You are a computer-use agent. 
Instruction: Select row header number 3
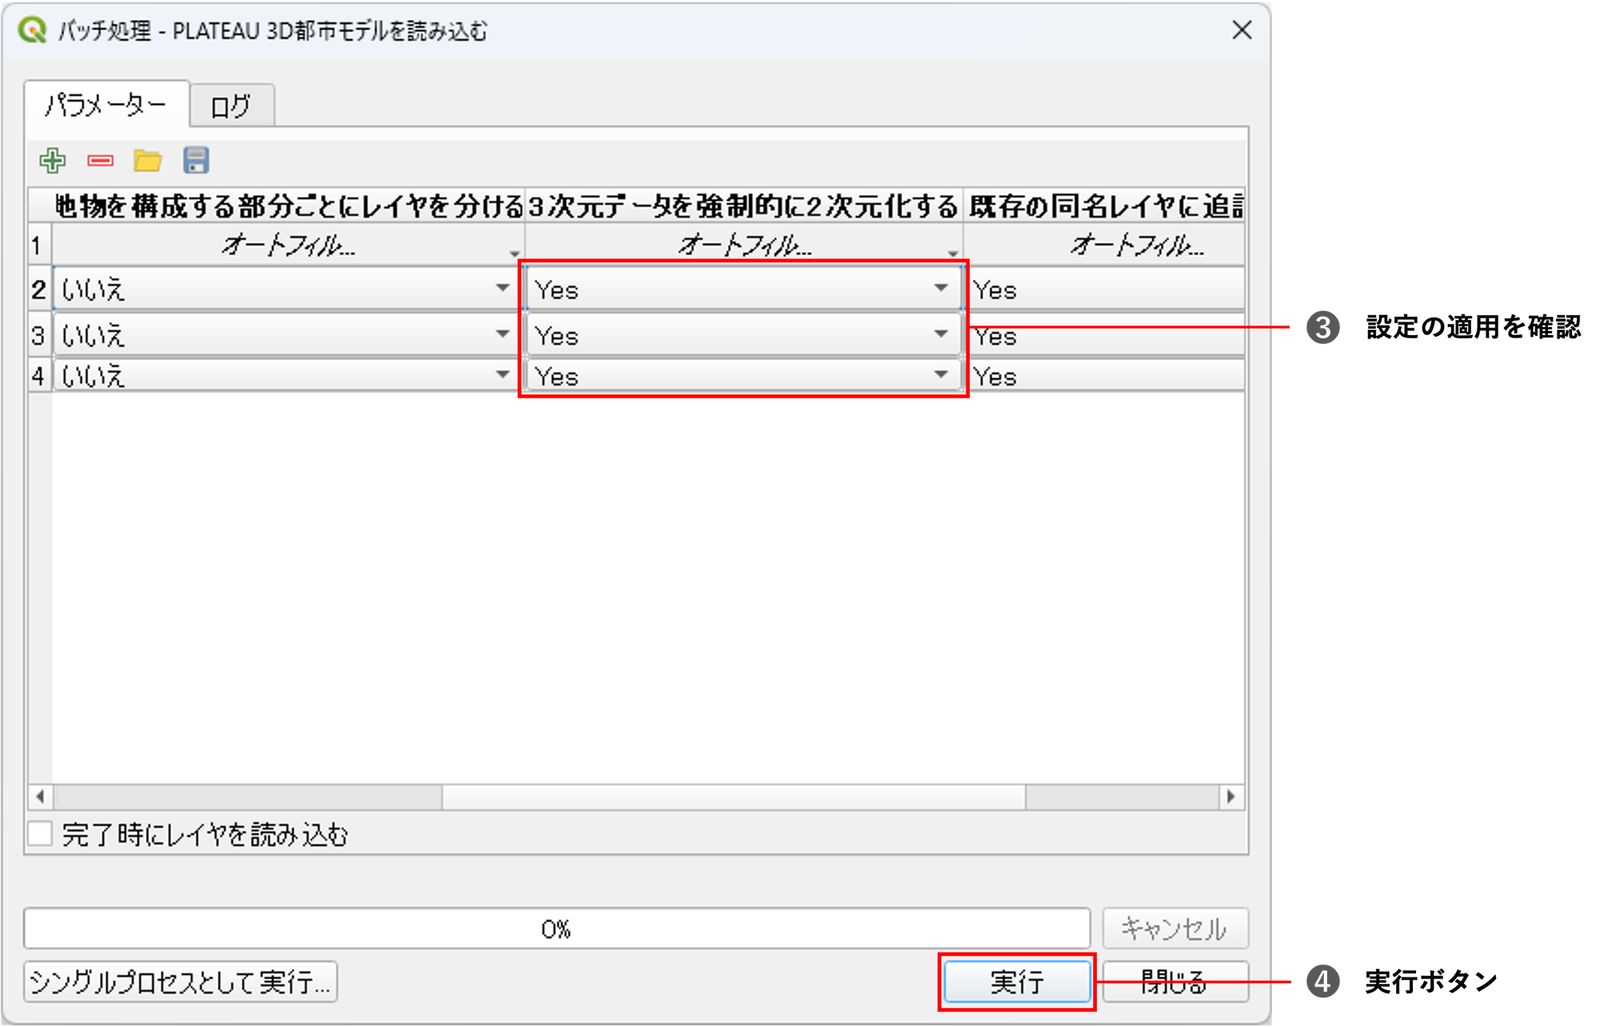pyautogui.click(x=39, y=335)
